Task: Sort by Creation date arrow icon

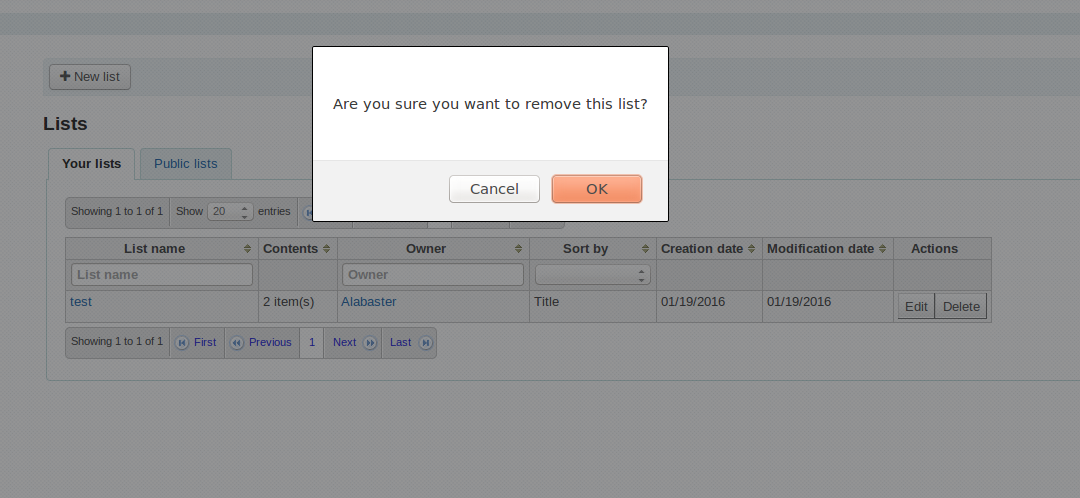Action: pos(752,249)
